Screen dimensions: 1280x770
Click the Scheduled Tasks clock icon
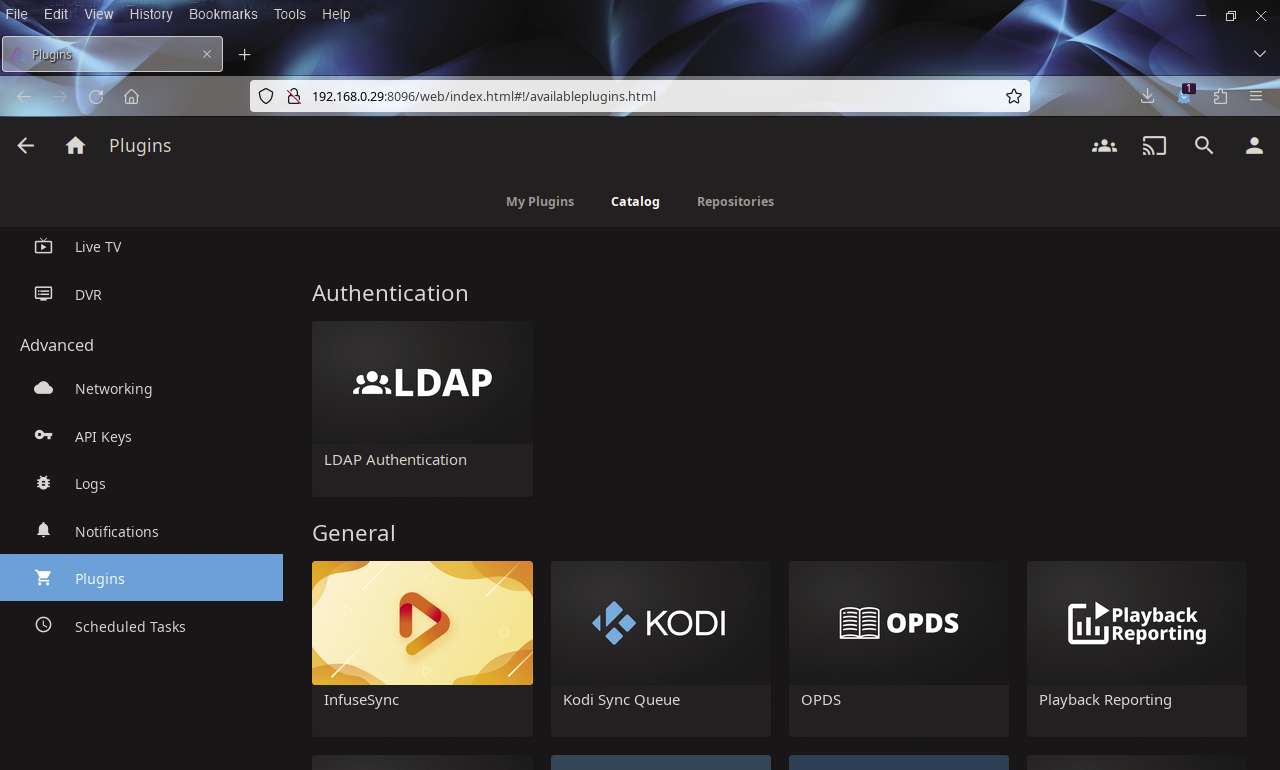43,625
